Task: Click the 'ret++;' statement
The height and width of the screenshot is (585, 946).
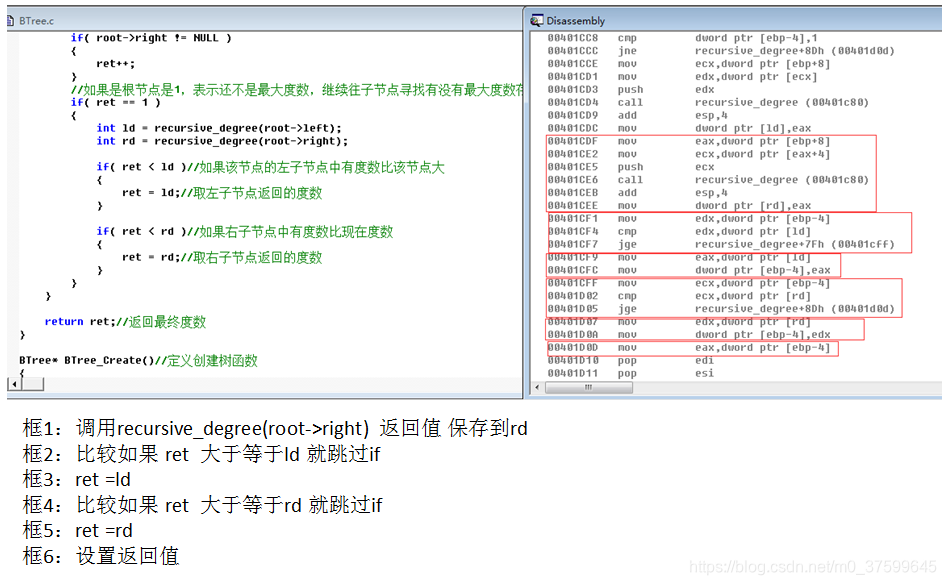Action: 115,64
